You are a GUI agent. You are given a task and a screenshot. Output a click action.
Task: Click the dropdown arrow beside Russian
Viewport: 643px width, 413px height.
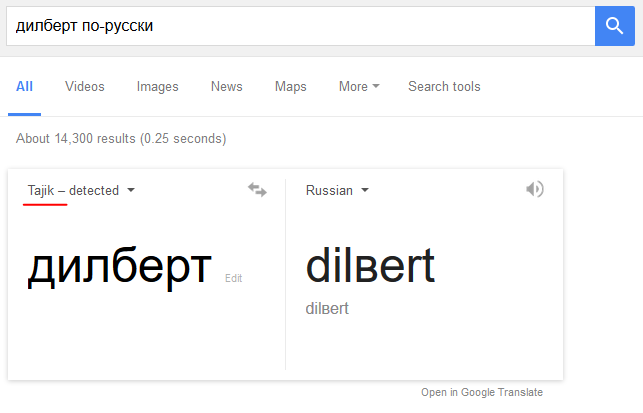tap(365, 190)
